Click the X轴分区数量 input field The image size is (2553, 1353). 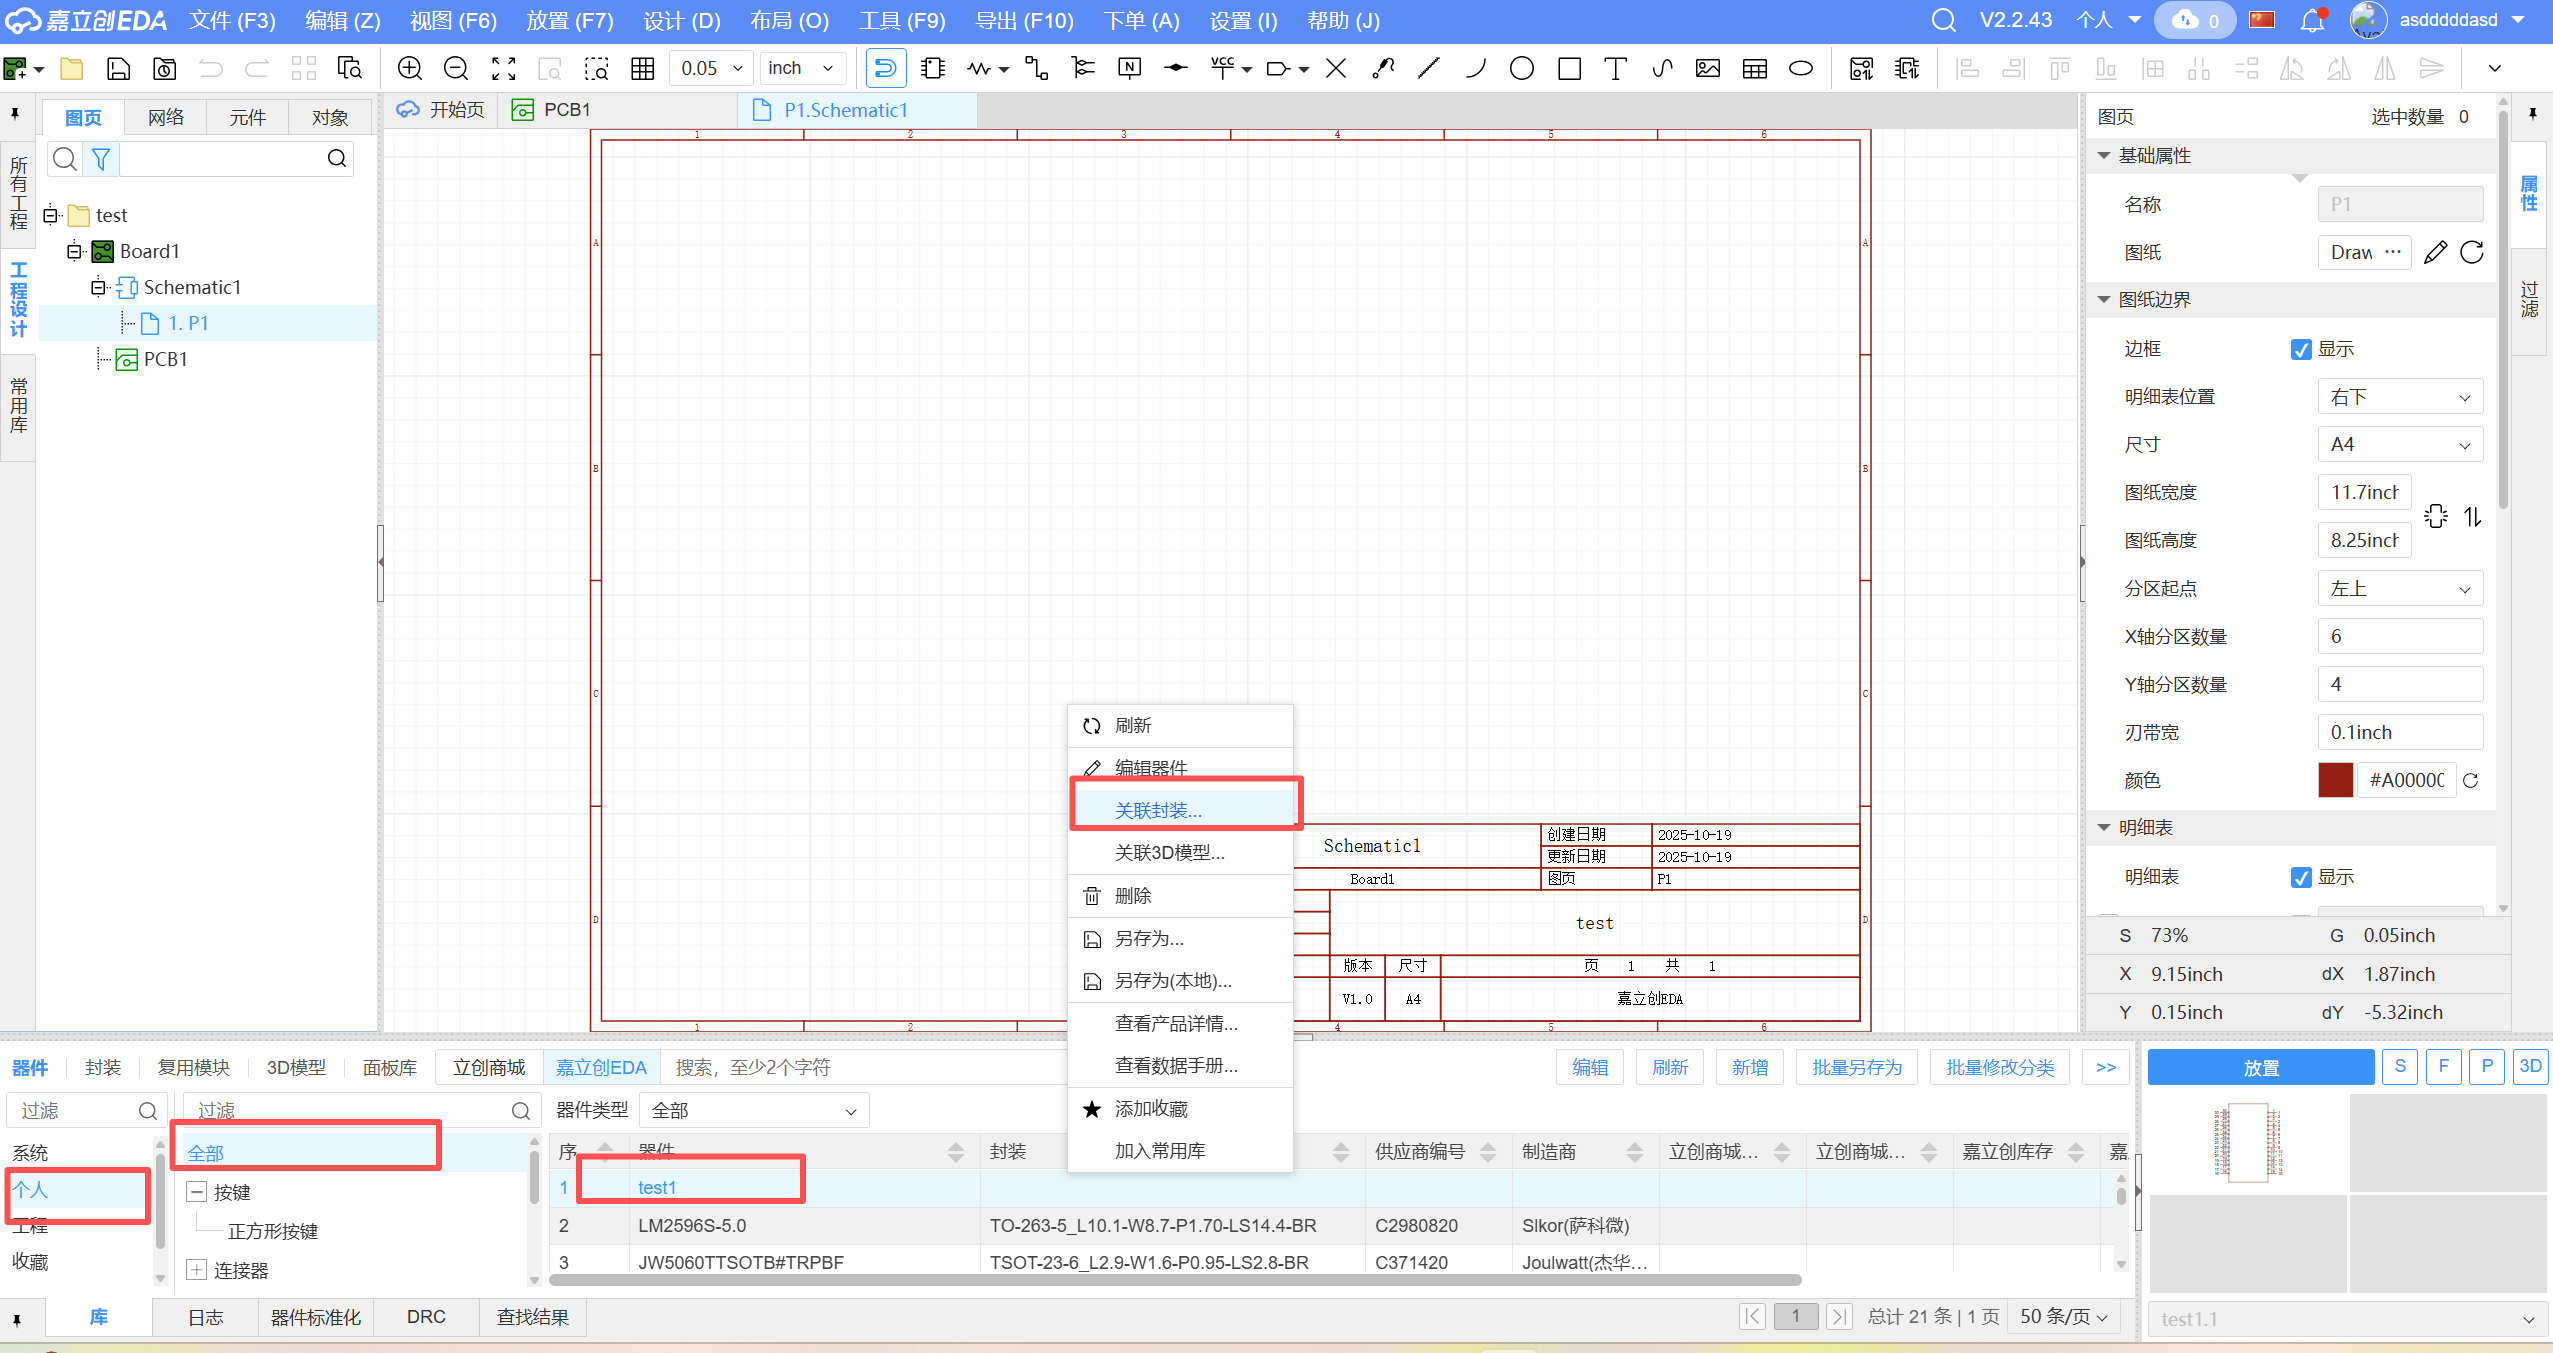tap(2399, 637)
